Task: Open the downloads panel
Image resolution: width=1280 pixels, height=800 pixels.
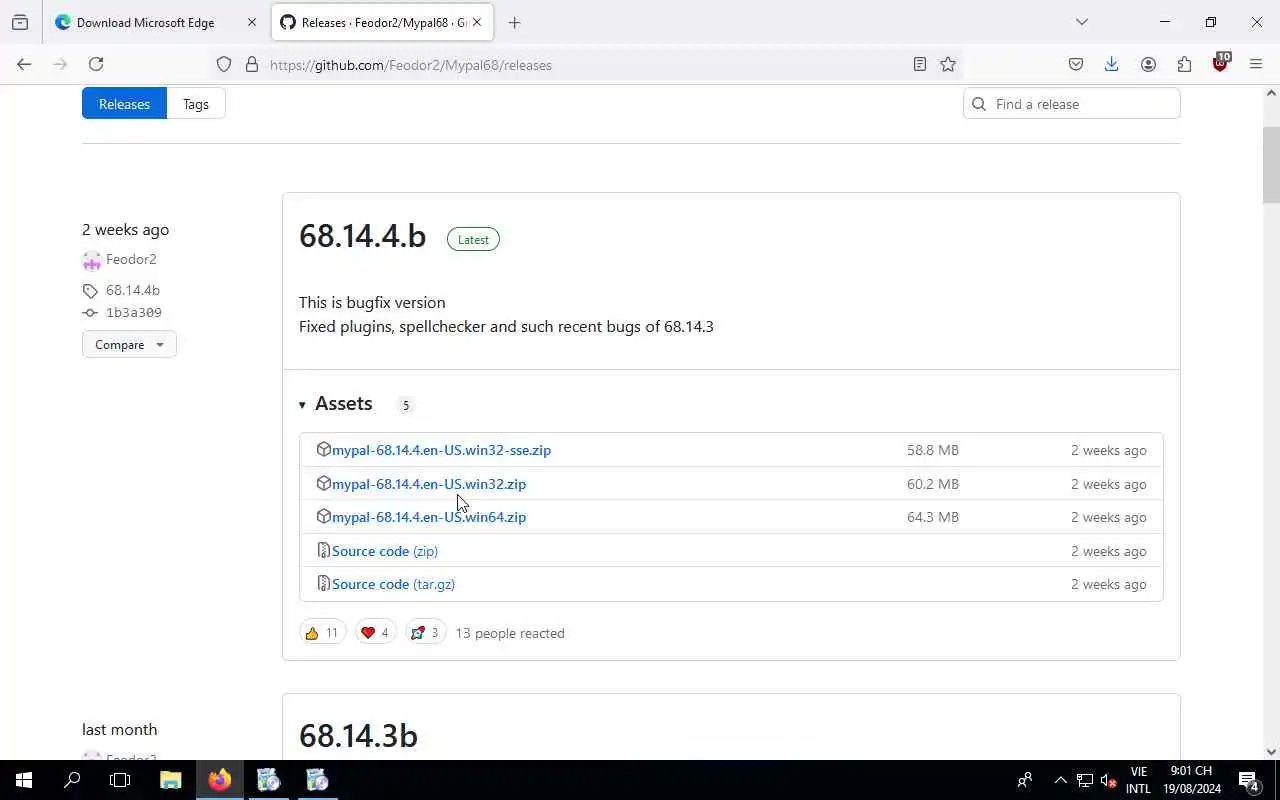Action: 1111,64
